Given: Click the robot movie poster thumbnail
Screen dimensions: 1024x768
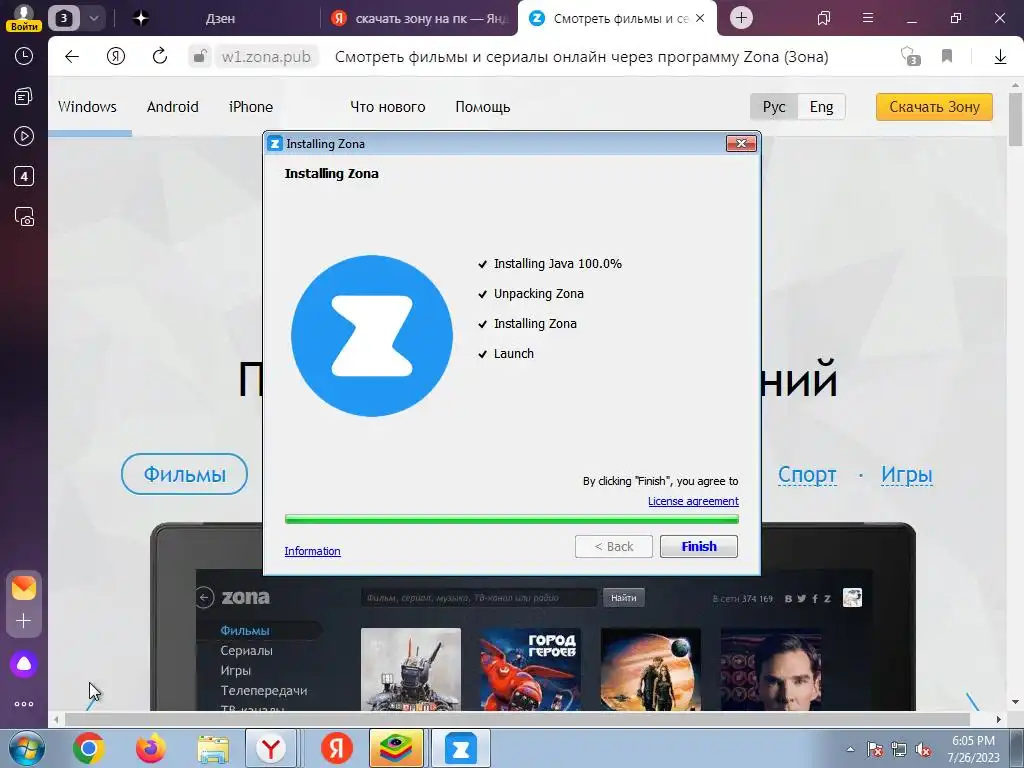Looking at the screenshot, I should pos(411,669).
